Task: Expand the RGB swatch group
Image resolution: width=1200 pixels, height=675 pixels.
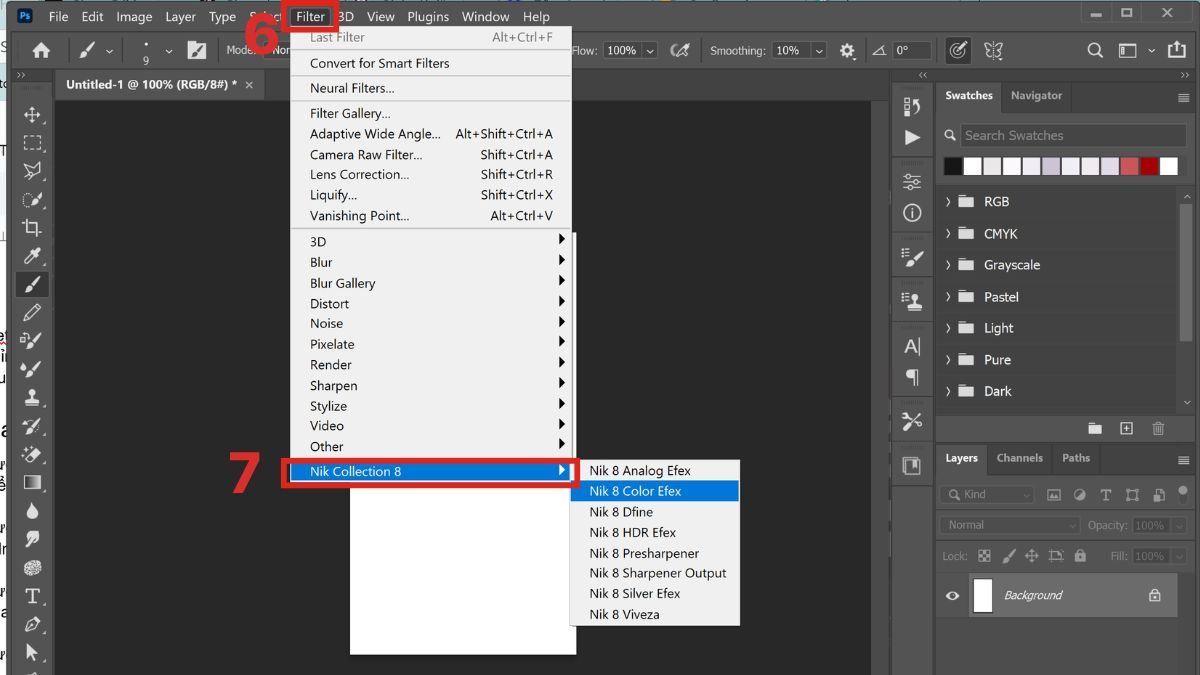Action: (948, 201)
